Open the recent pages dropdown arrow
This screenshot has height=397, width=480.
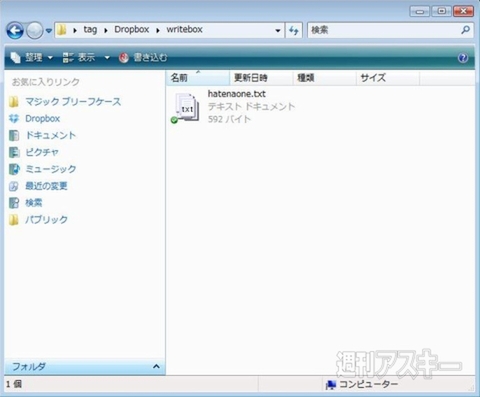pos(49,31)
